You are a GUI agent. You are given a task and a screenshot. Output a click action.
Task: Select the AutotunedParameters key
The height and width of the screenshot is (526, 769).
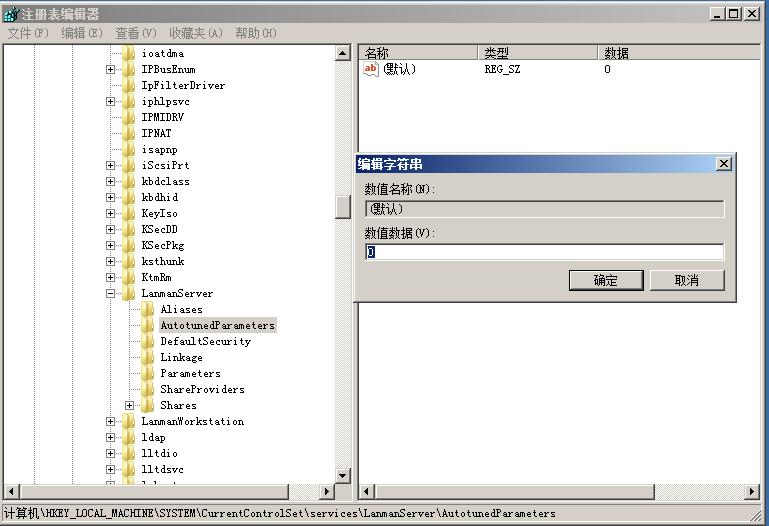coord(218,326)
